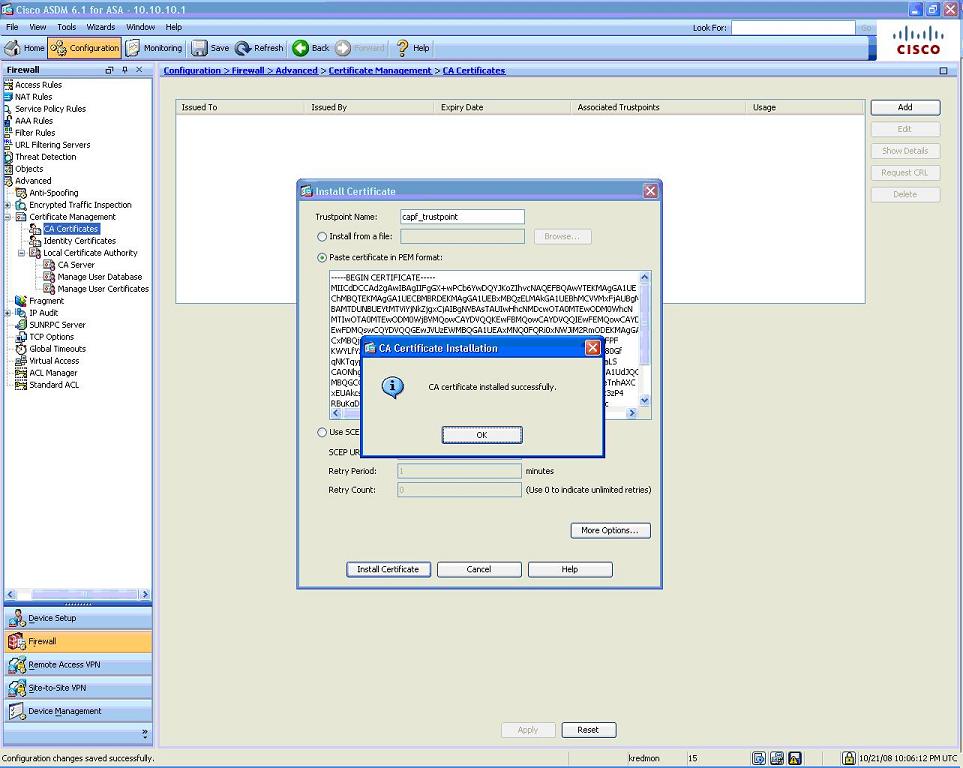Viewport: 963px width, 768px height.
Task: Select Anti-Spoofing under Advanced
Action: [x=53, y=192]
